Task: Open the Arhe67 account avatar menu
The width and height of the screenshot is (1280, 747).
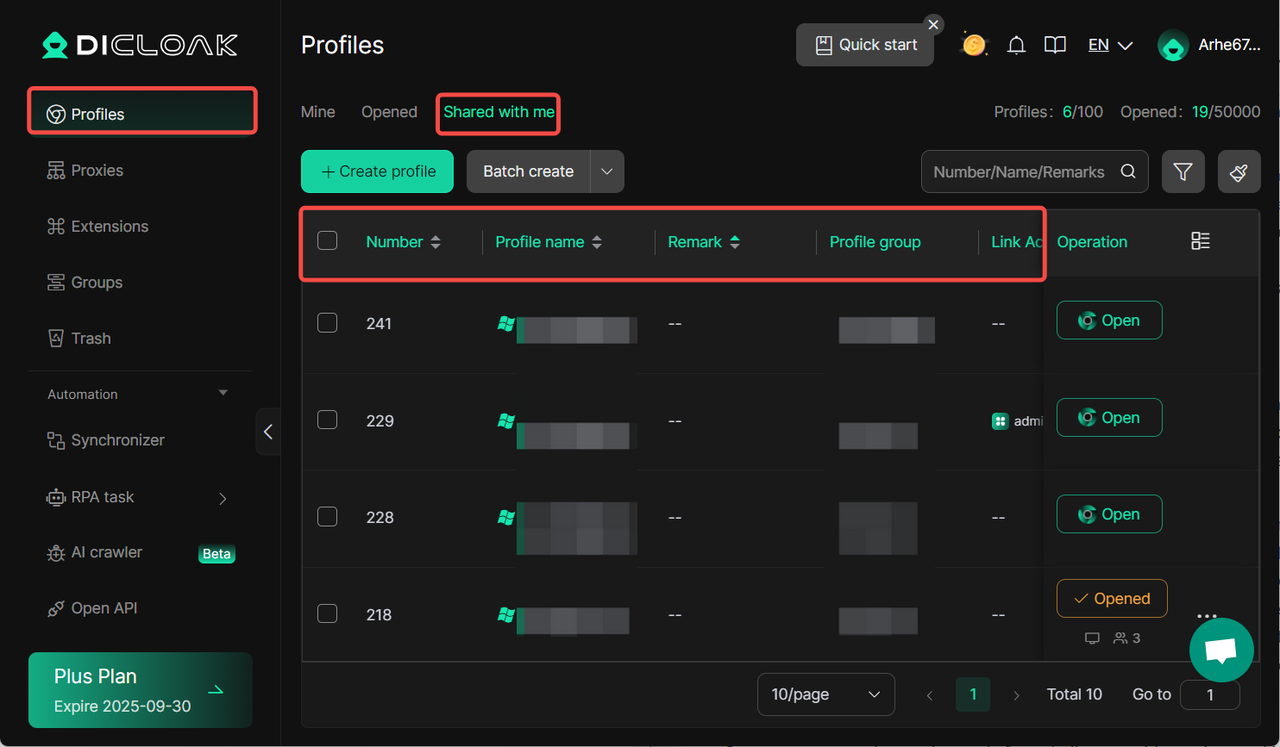Action: click(1173, 45)
